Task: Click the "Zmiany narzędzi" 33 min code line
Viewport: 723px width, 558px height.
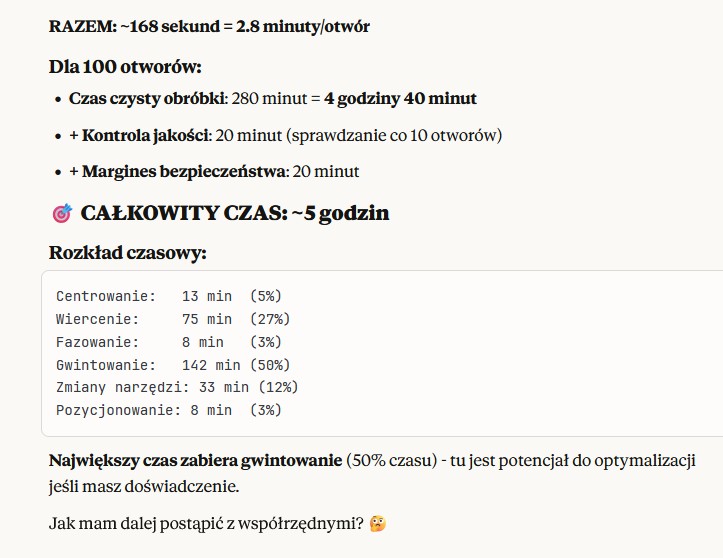Action: point(177,387)
